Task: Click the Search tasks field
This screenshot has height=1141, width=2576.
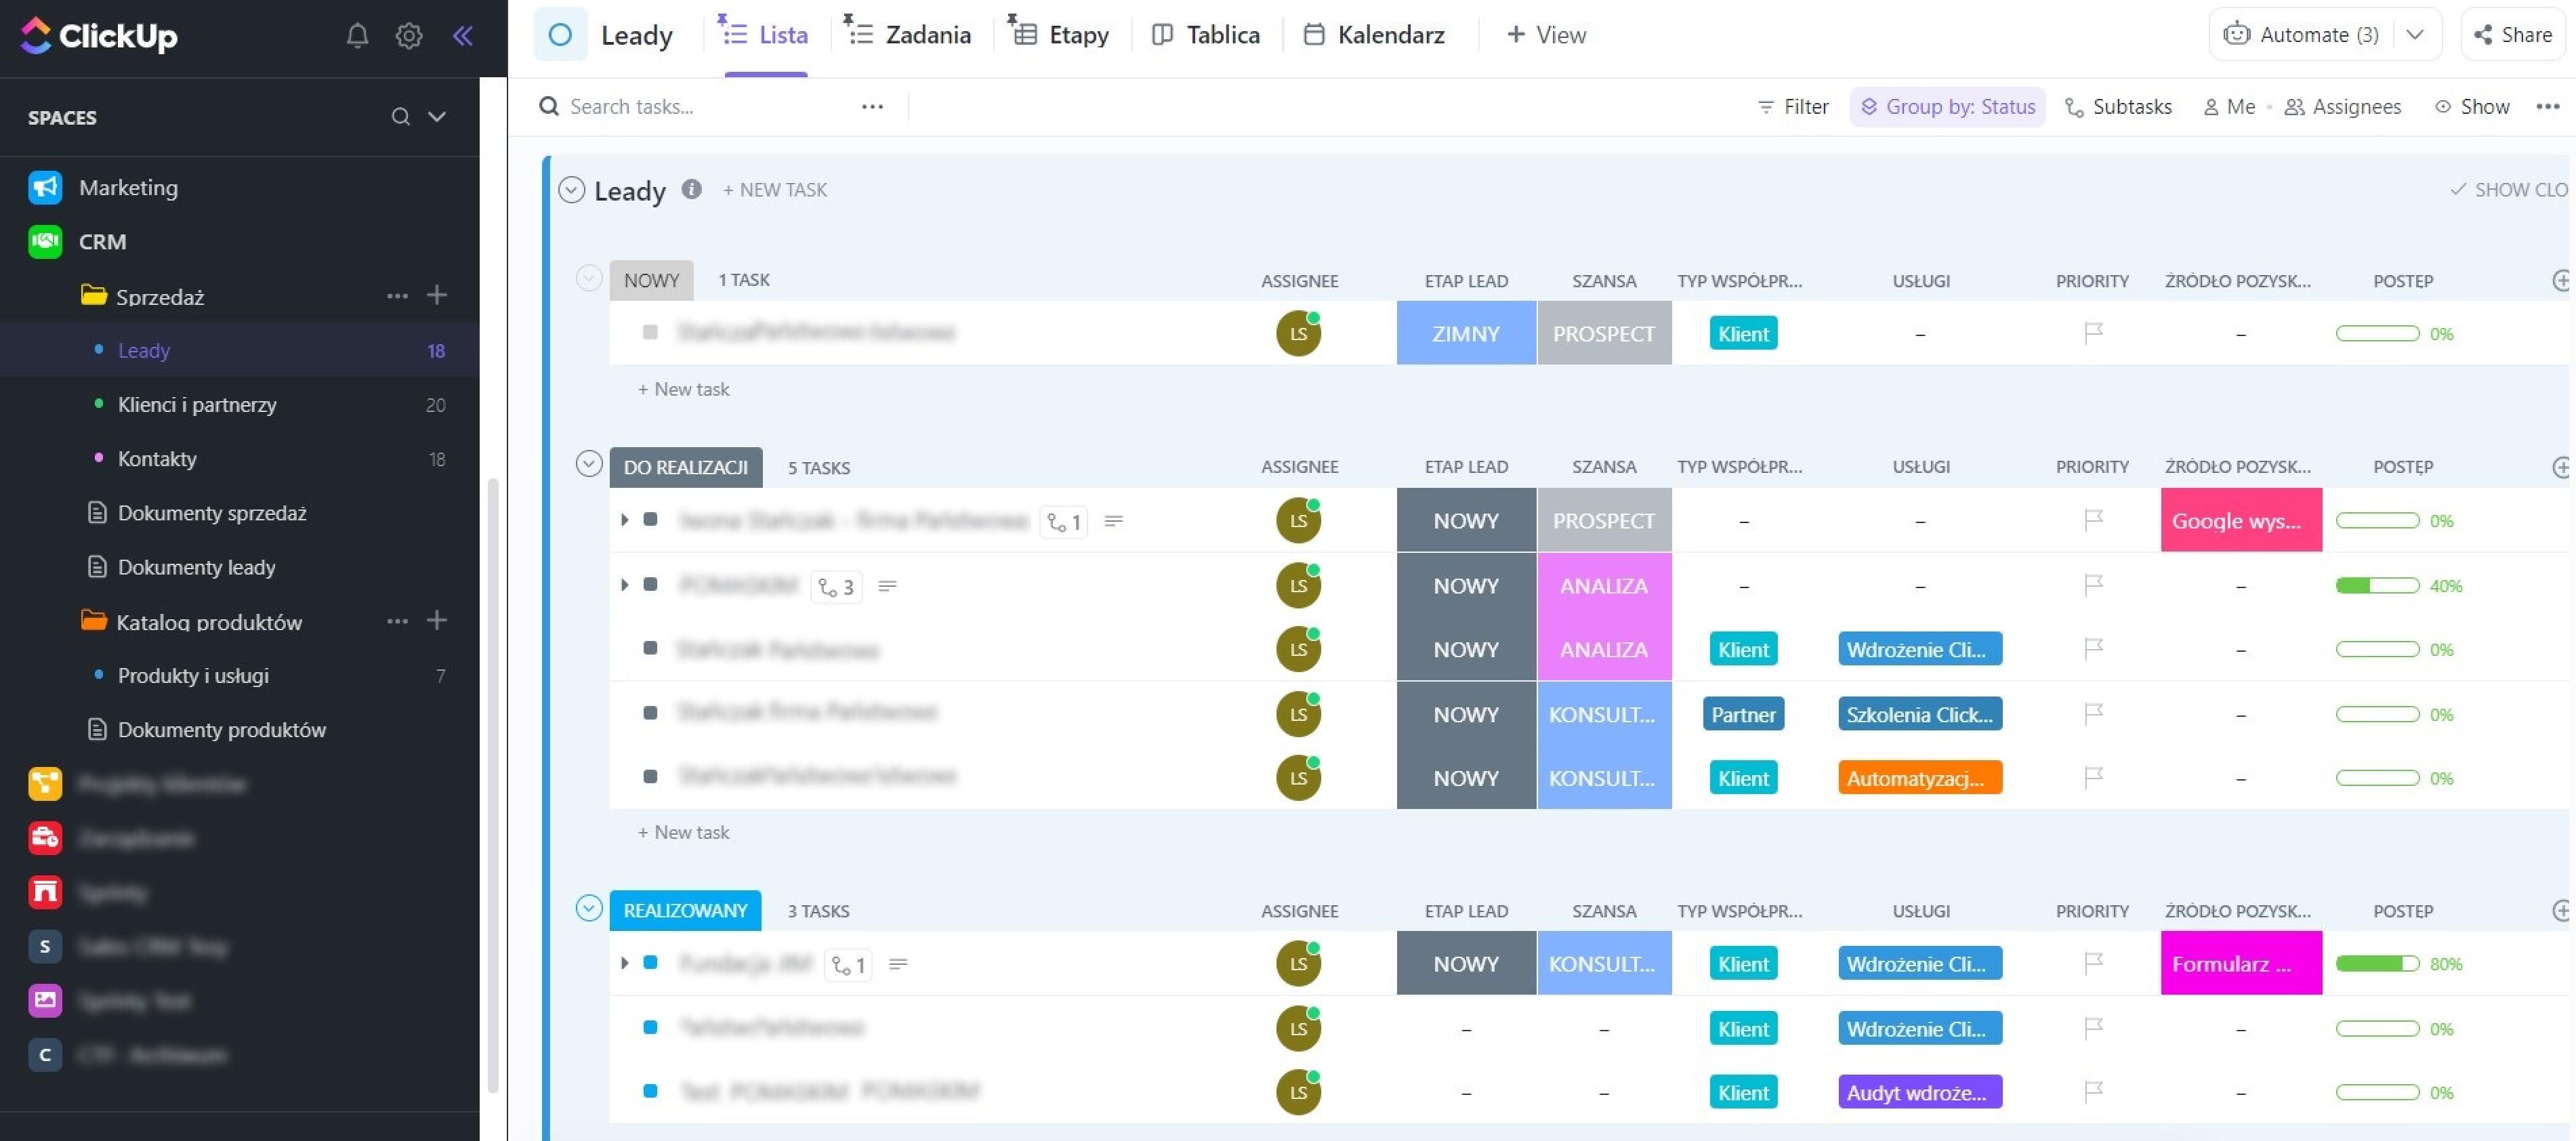Action: tap(700, 106)
